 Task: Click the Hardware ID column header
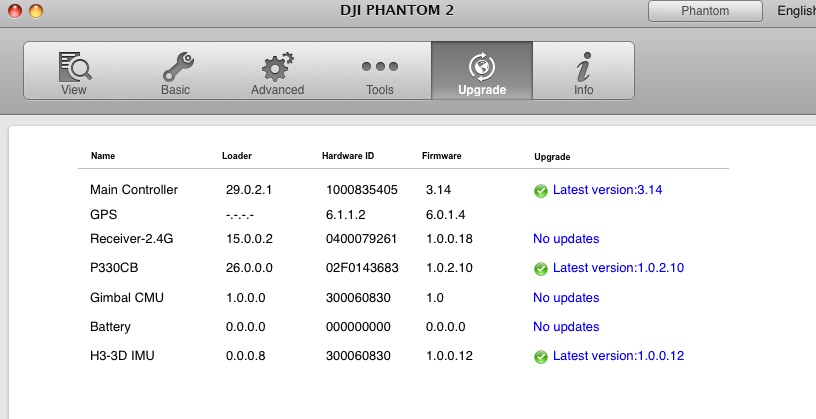(348, 156)
